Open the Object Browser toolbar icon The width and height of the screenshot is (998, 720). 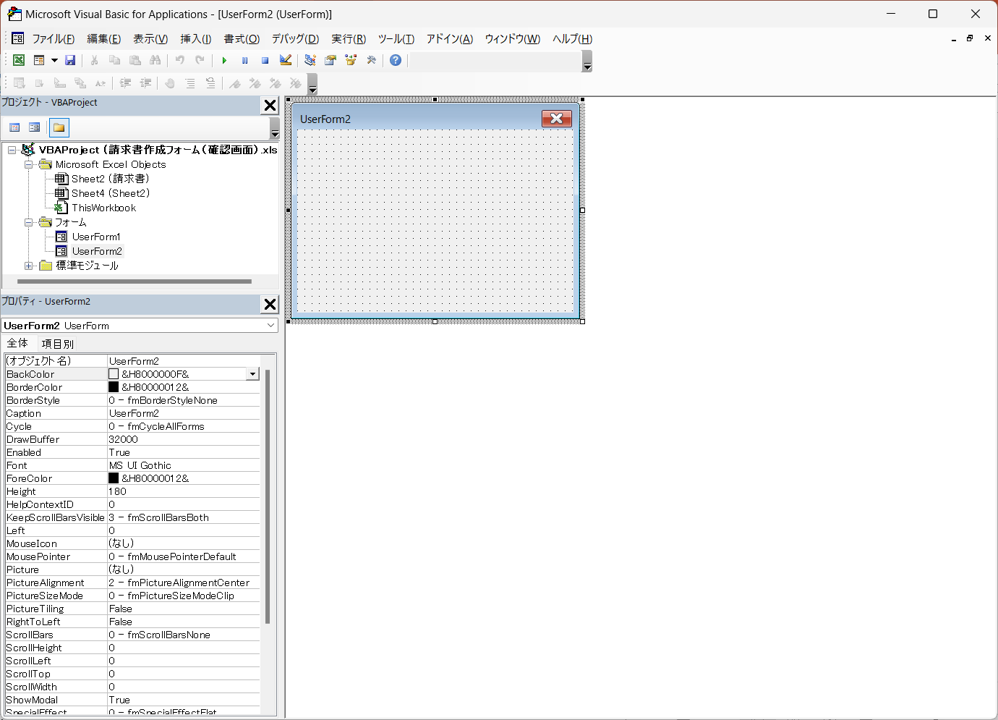point(351,60)
